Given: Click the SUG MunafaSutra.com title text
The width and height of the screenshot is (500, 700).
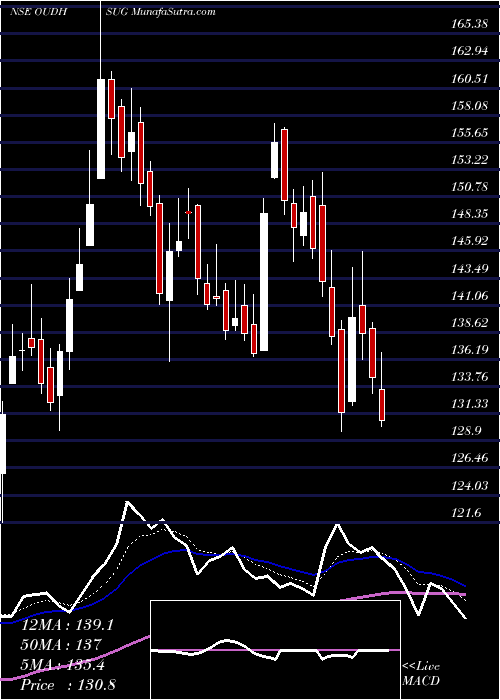Looking at the screenshot, I should [x=161, y=12].
